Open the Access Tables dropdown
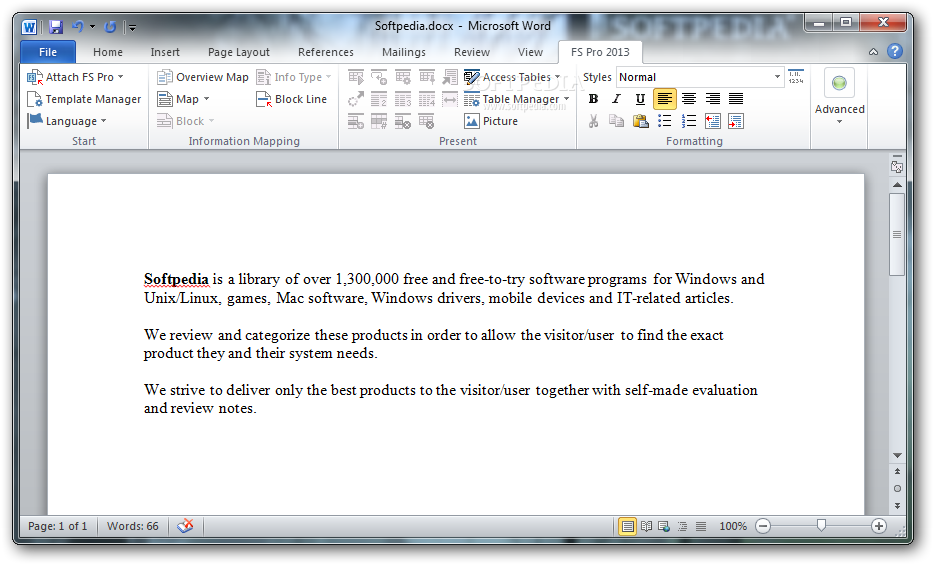 (558, 77)
